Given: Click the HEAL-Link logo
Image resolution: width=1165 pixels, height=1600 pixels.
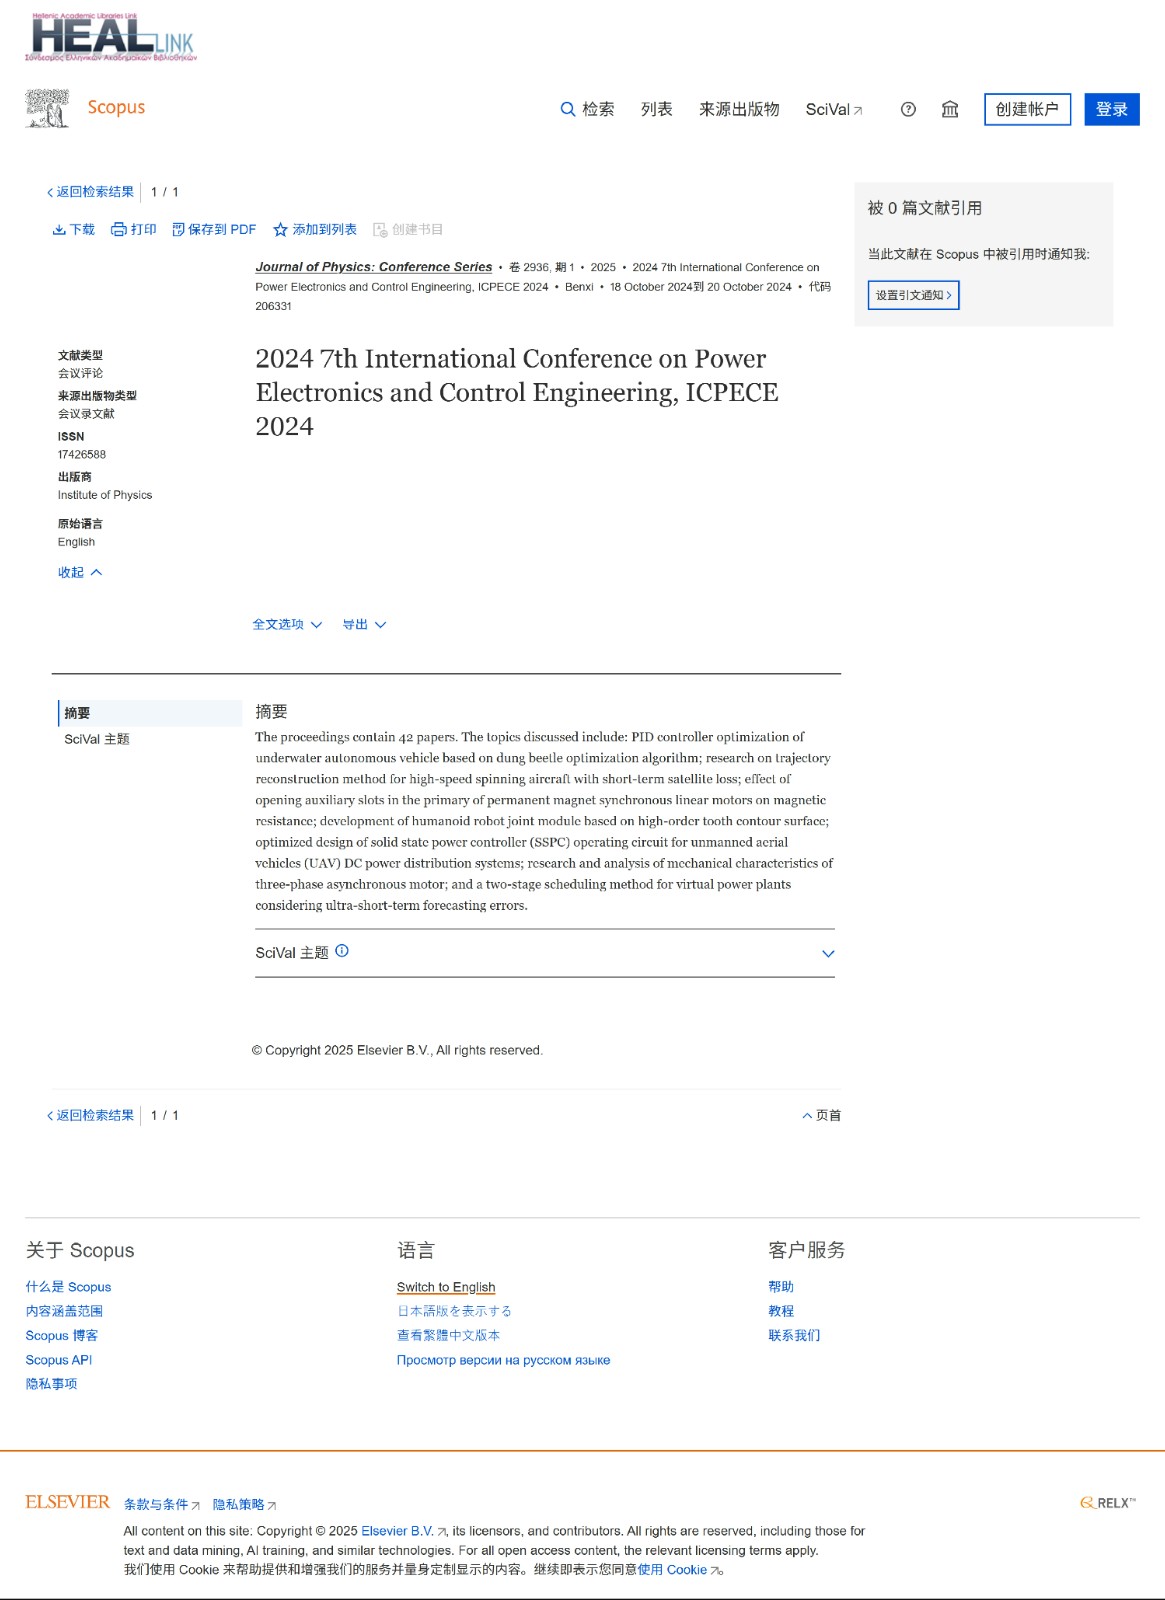Looking at the screenshot, I should coord(111,38).
